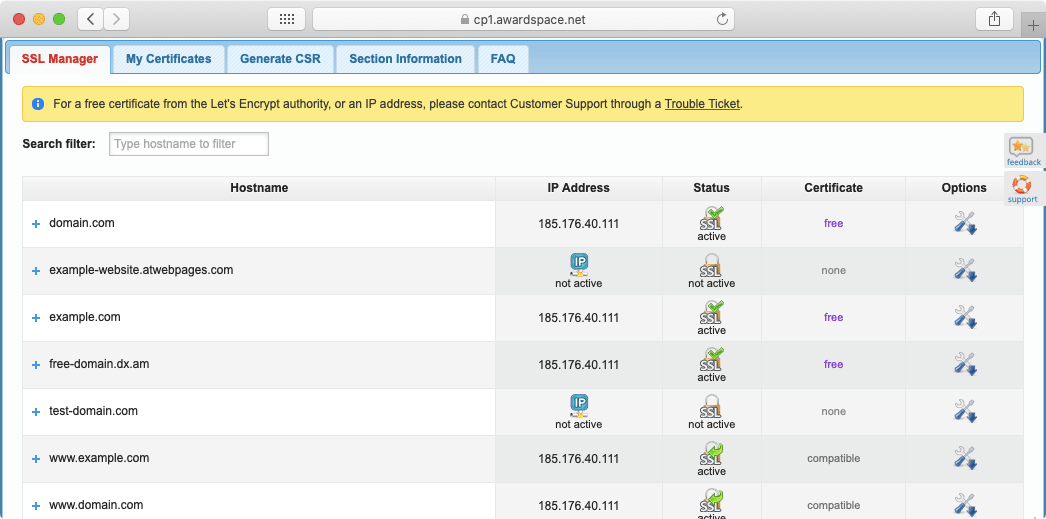The height and width of the screenshot is (519, 1046).
Task: Expand the free-domain.dx.am row
Action: coord(36,365)
